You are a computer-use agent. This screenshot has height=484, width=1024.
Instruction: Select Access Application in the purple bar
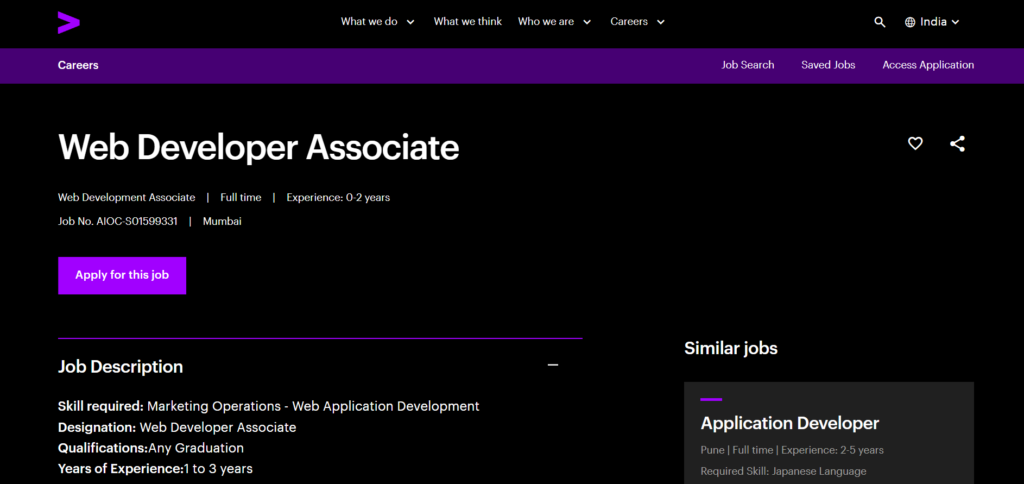pos(927,65)
